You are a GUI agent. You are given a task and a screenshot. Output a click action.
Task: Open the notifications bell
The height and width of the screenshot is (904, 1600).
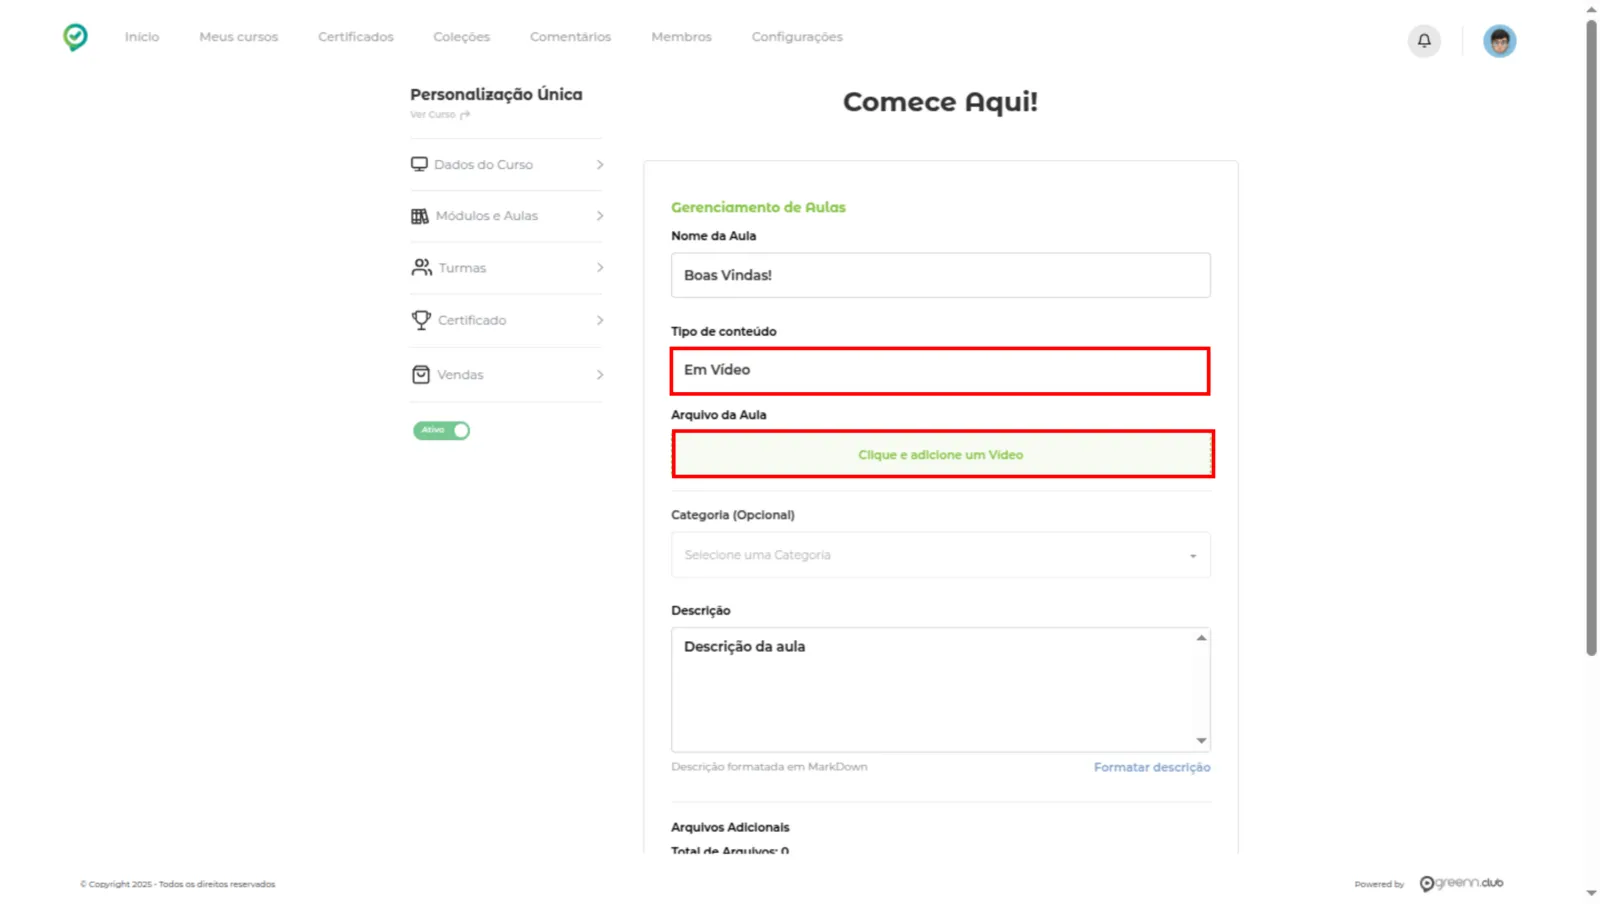[x=1424, y=41]
